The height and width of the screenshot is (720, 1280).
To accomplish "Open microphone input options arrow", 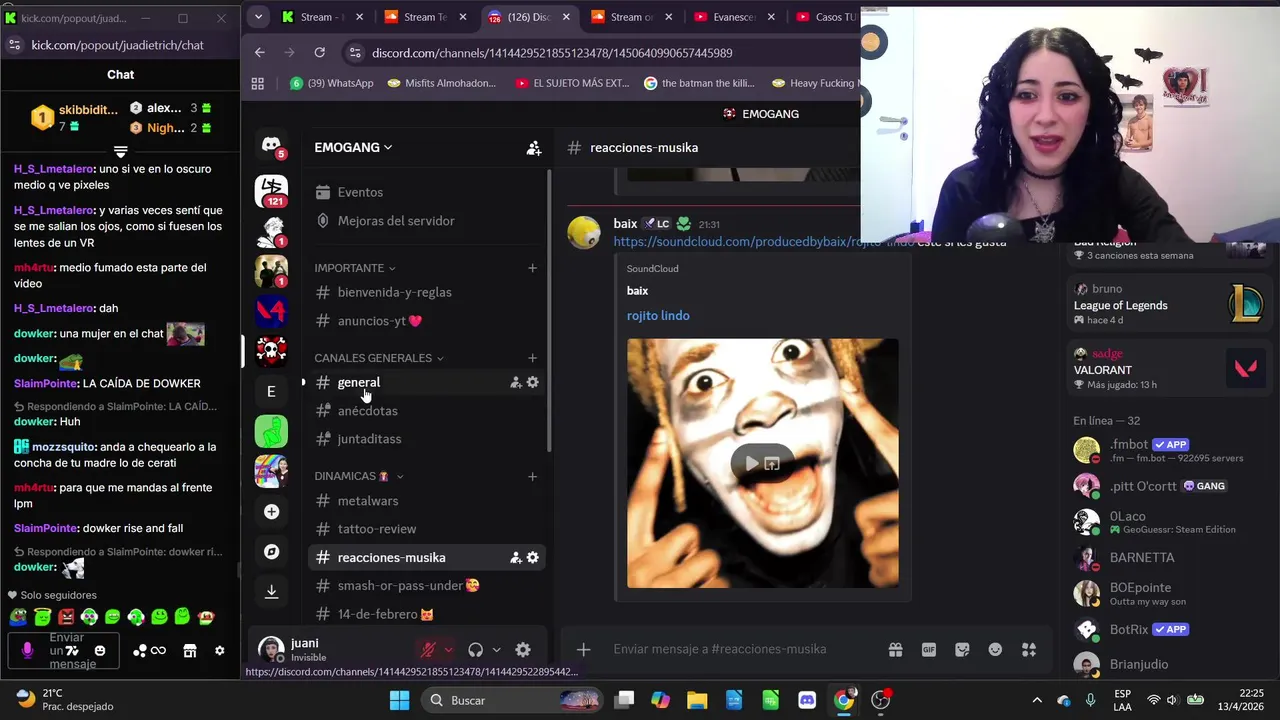I will click(x=448, y=650).
